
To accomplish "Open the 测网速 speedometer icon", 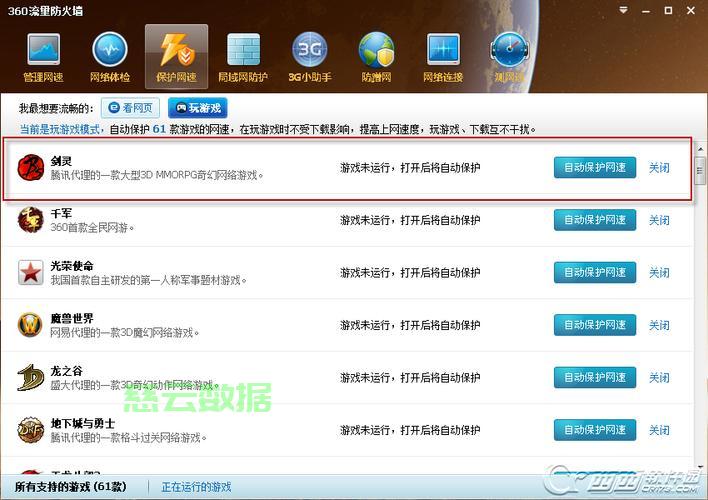I will [509, 56].
